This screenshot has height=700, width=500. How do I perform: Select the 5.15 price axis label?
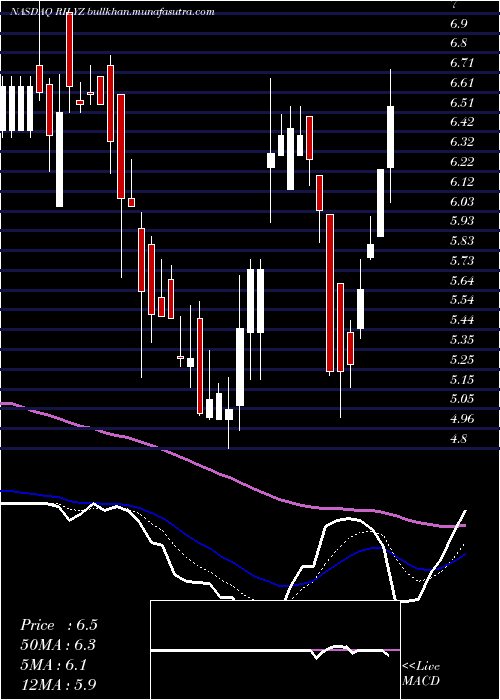point(461,380)
